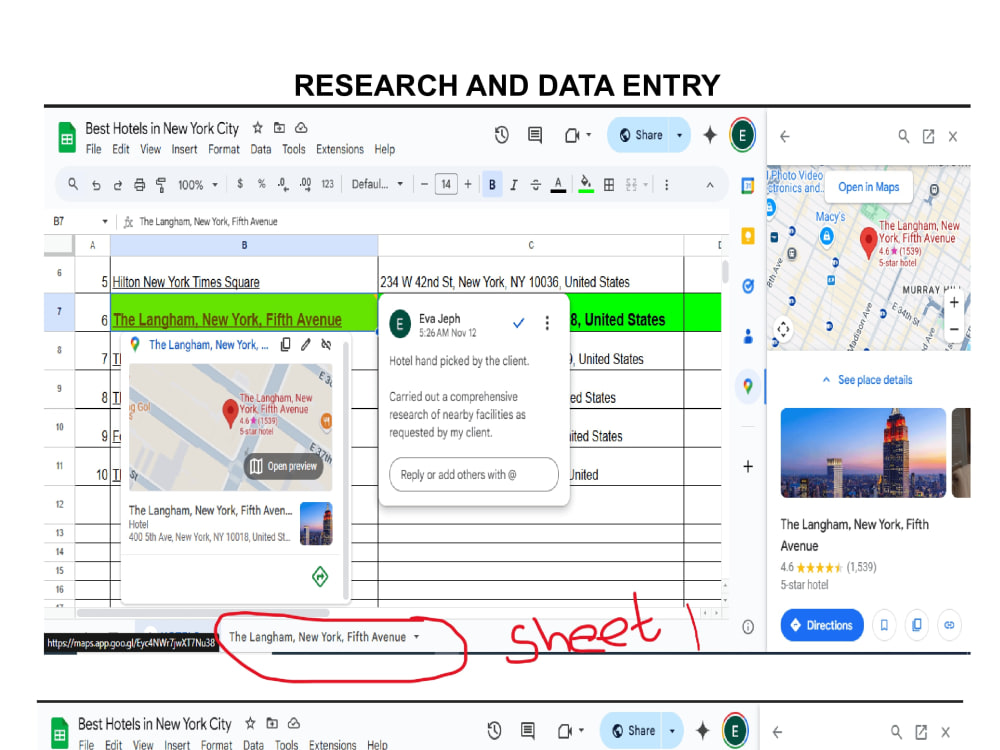Undo the last action
Viewport: 1000px width, 750px height.
click(96, 185)
